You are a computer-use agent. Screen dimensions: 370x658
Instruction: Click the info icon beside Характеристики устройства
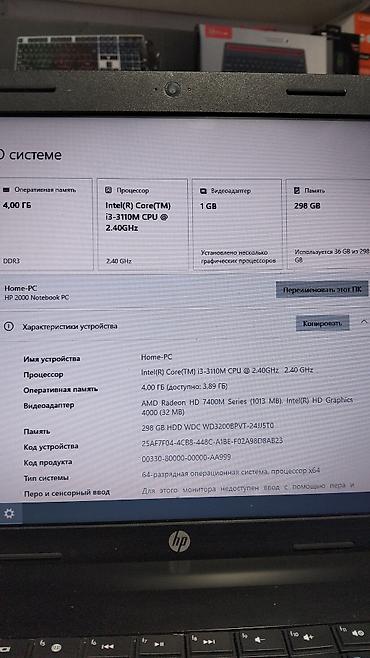(x=8, y=326)
